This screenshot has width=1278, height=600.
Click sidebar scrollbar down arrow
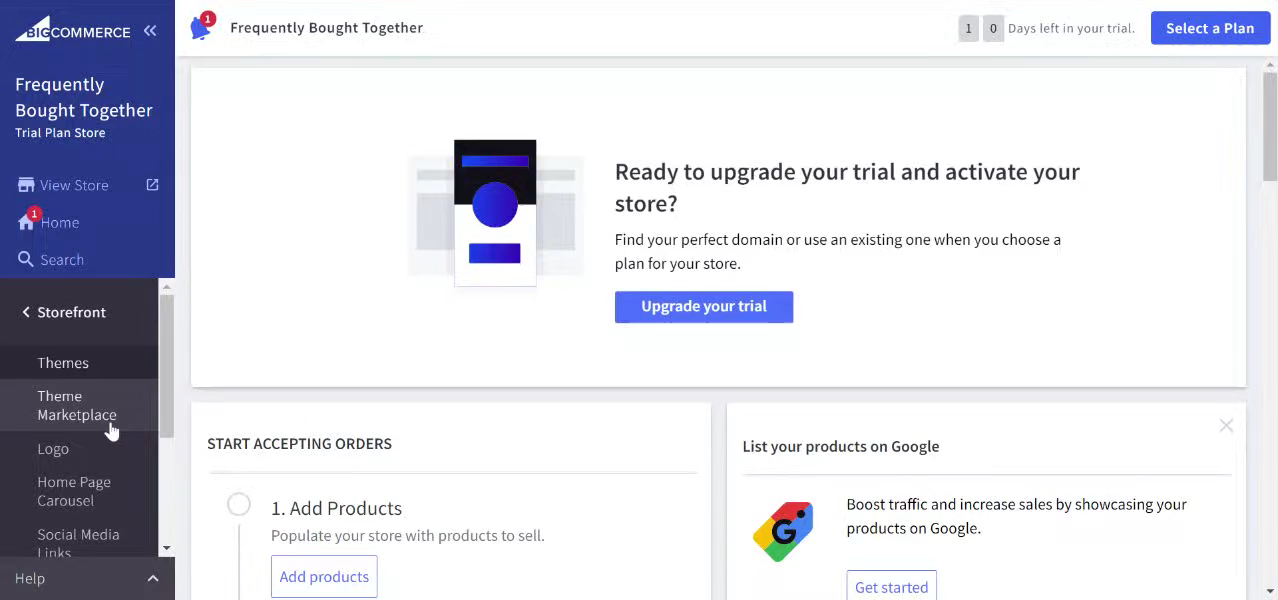[166, 548]
